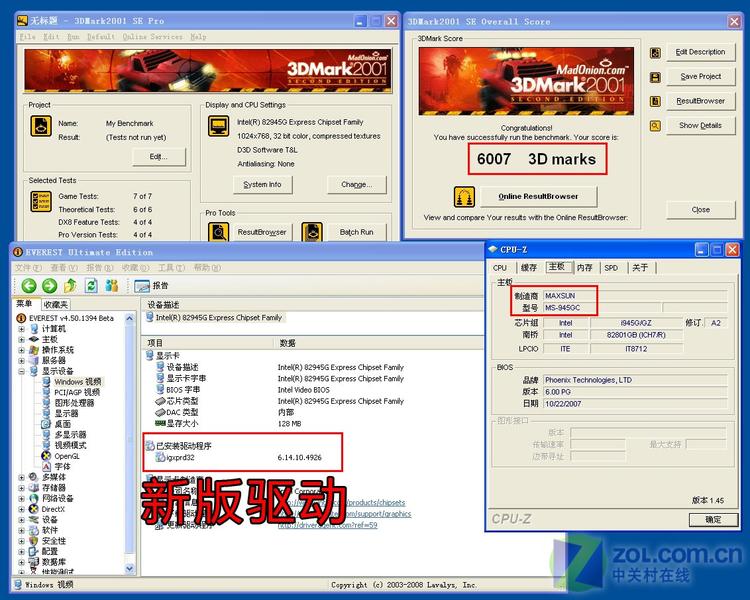Expand the DirectX node in tree
The height and width of the screenshot is (600, 750).
pyautogui.click(x=22, y=509)
